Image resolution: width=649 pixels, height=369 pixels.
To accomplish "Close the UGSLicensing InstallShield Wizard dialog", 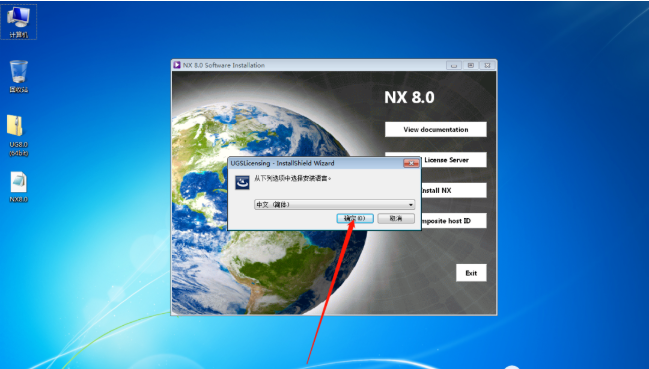I will pyautogui.click(x=411, y=163).
